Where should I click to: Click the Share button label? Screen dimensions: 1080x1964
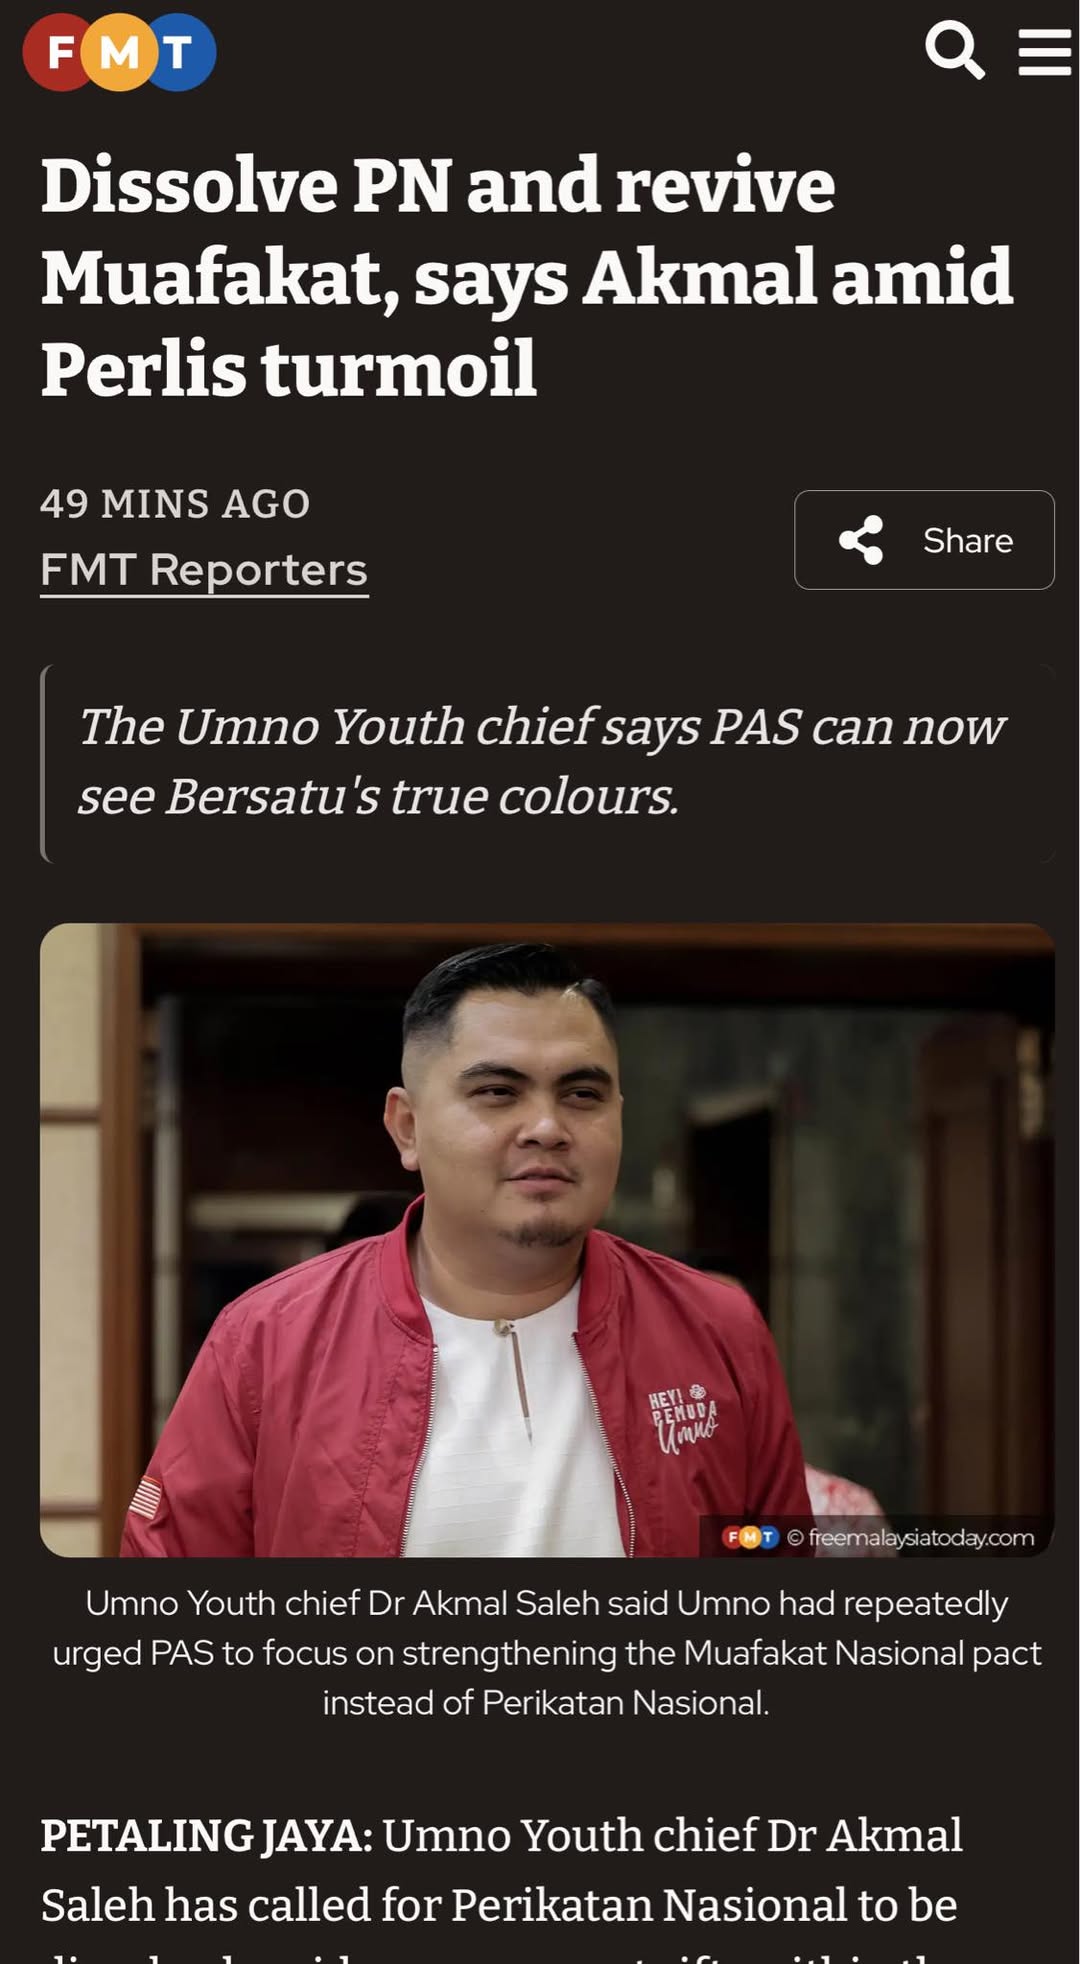(x=968, y=541)
